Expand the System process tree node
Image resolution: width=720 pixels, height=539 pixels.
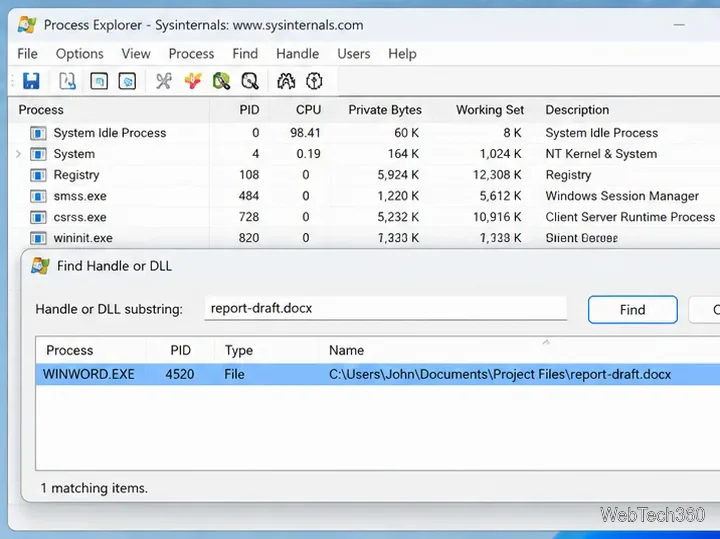click(19, 154)
